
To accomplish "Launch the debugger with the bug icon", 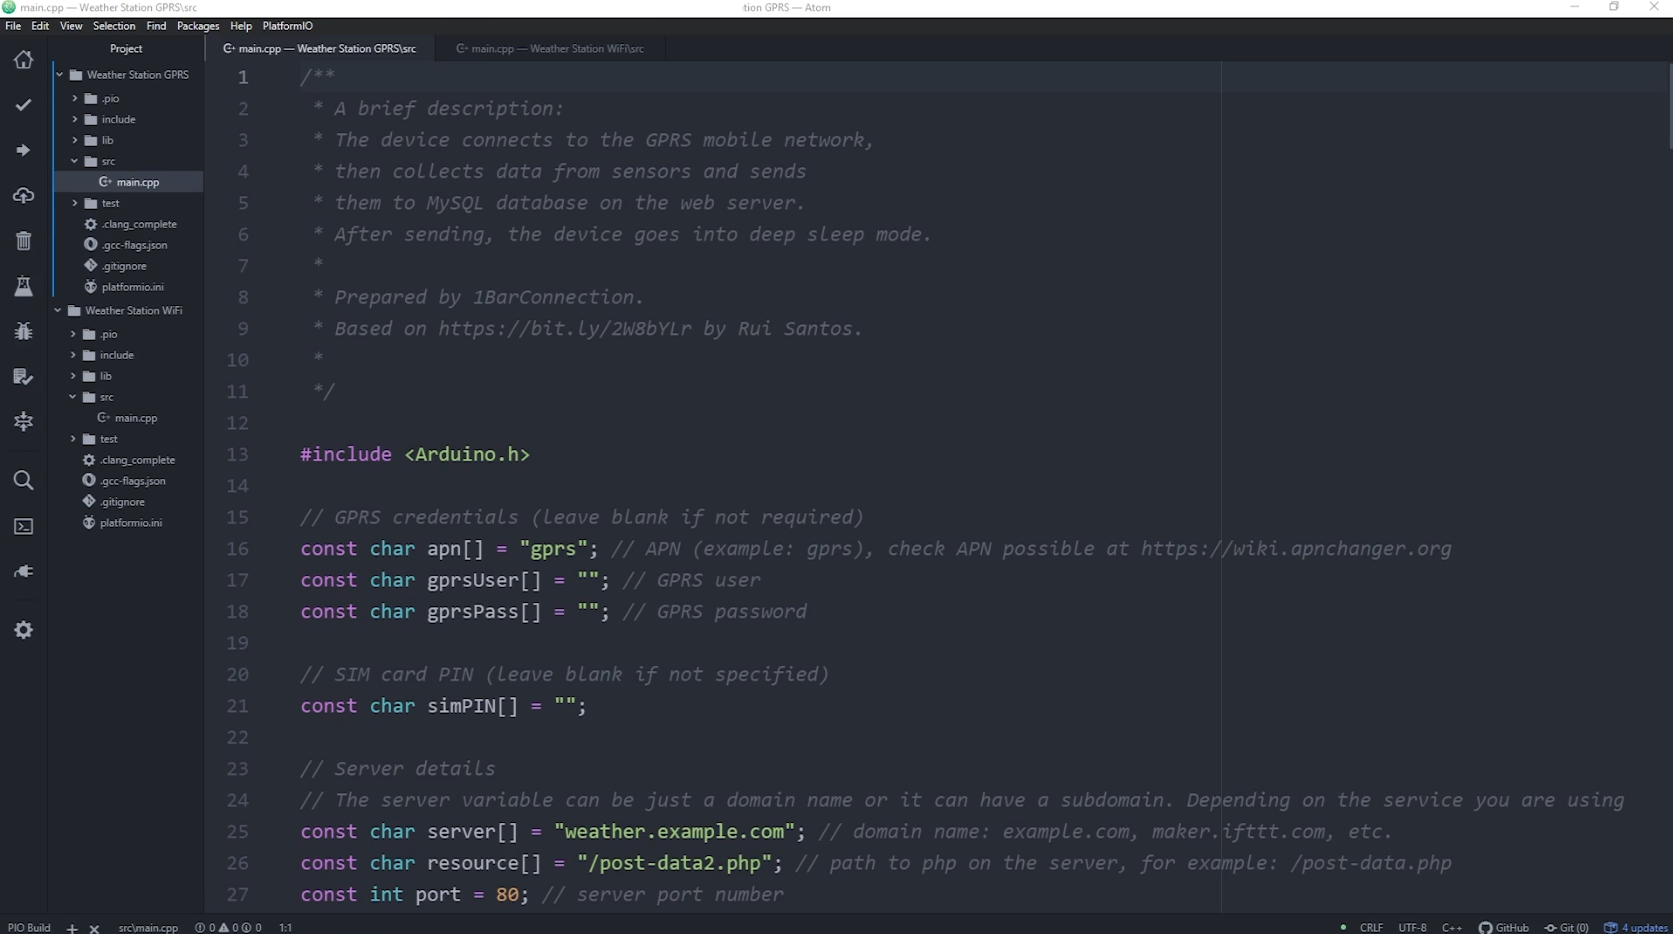I will (x=22, y=331).
